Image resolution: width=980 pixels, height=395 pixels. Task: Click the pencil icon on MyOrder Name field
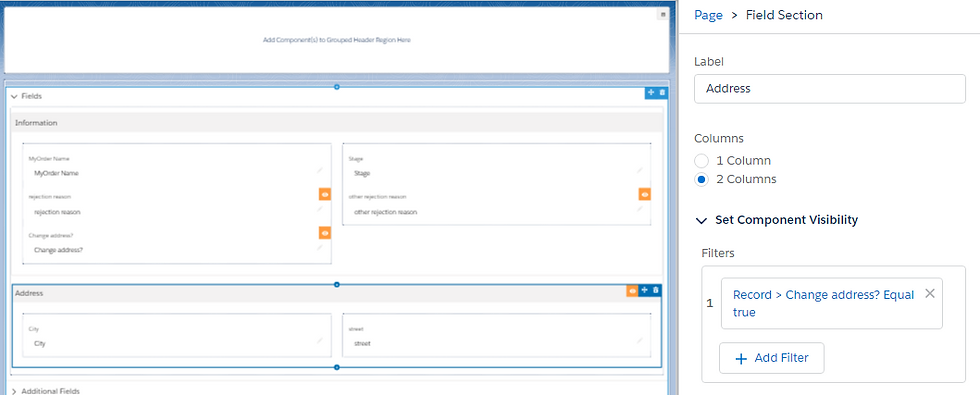coord(319,170)
